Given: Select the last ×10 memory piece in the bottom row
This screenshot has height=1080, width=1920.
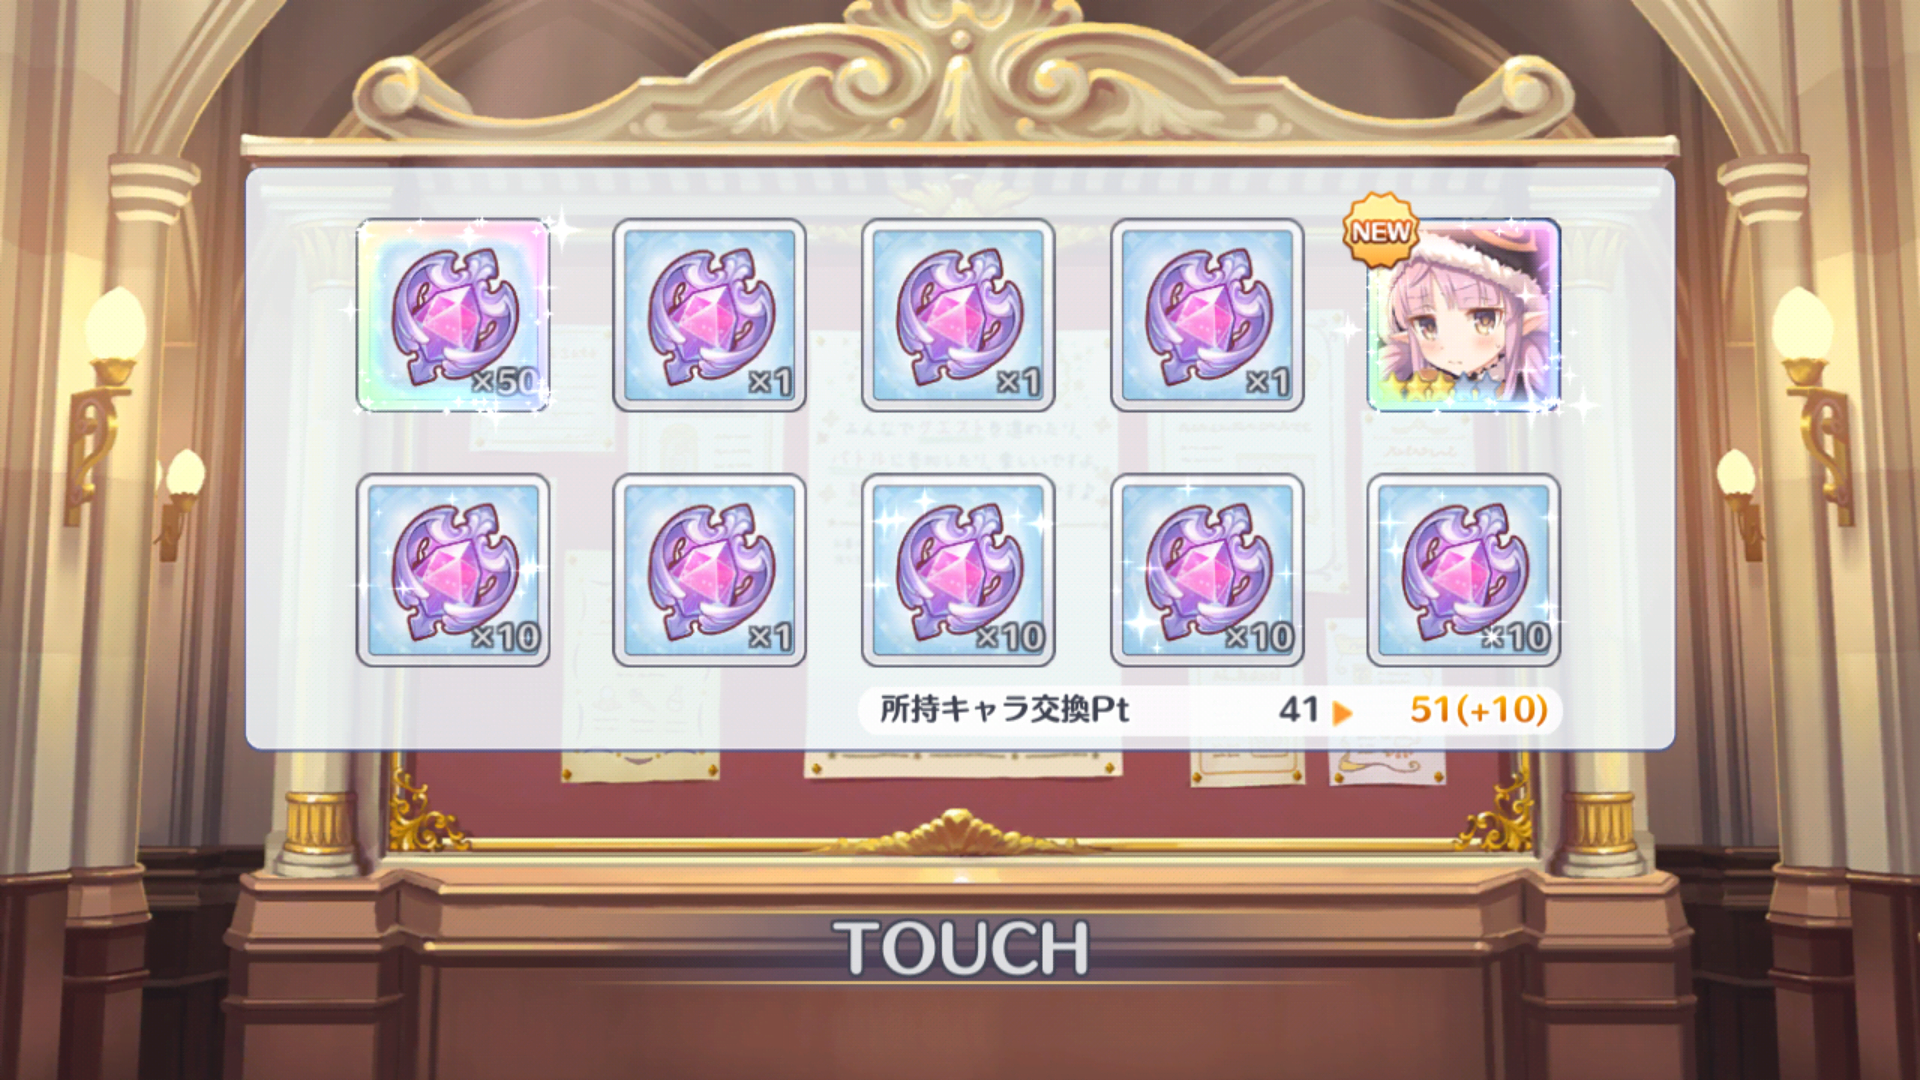Looking at the screenshot, I should tap(1463, 570).
